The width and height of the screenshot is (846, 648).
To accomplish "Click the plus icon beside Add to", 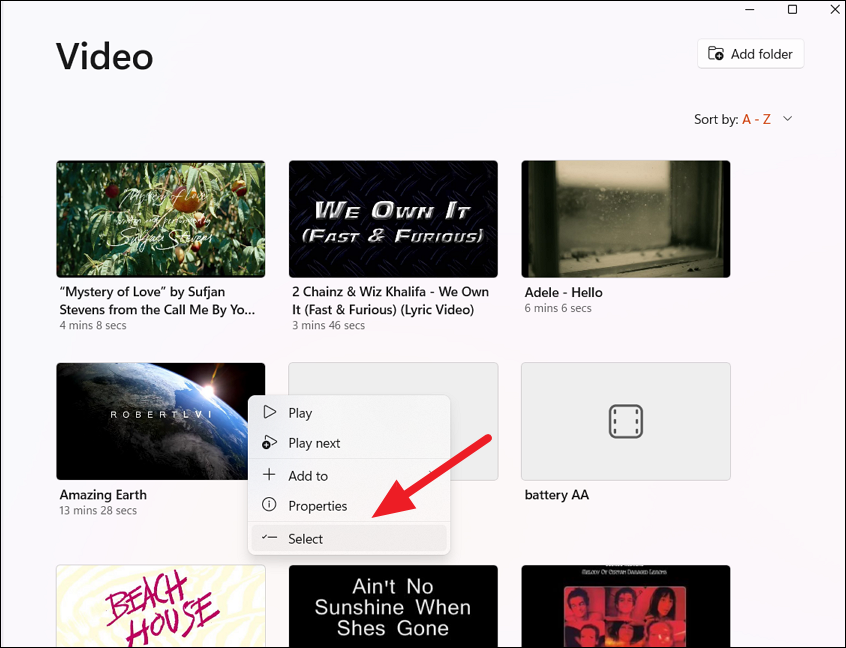I will (269, 475).
